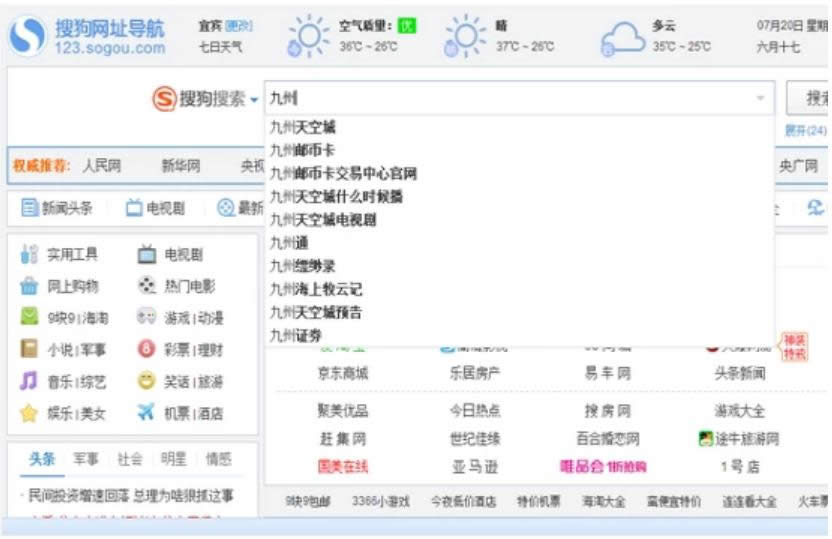Screen dimensions: 832x539
Task: Click inside the search text field
Action: (x=500, y=98)
